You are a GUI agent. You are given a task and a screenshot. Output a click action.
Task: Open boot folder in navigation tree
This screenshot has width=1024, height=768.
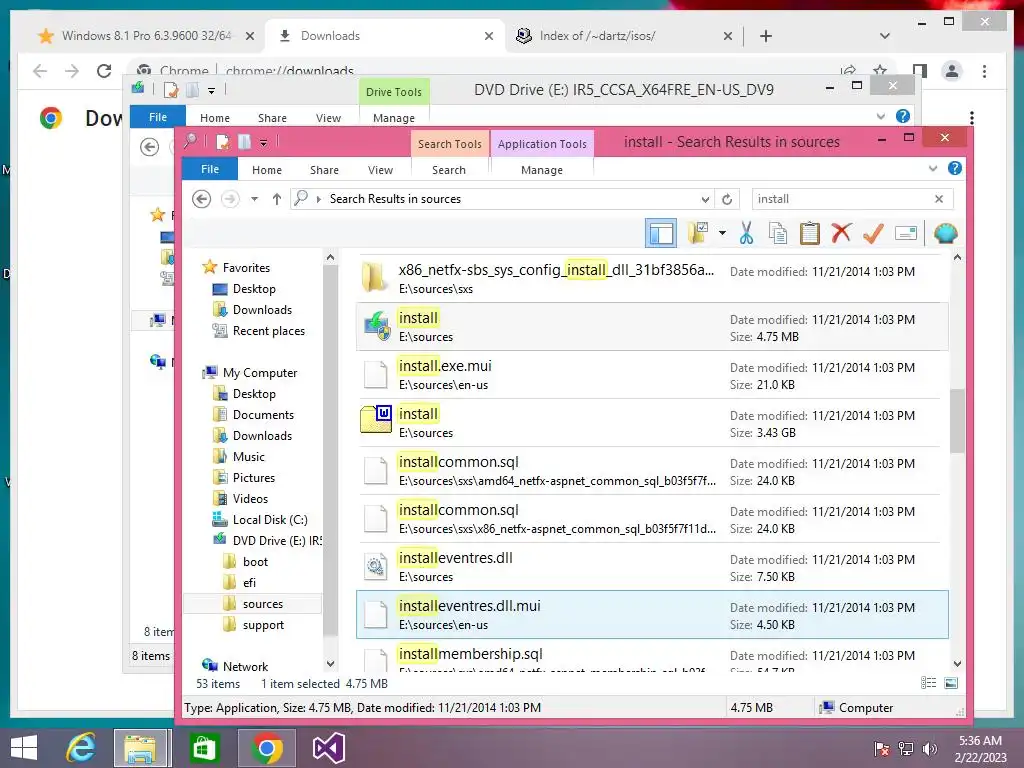click(x=255, y=562)
